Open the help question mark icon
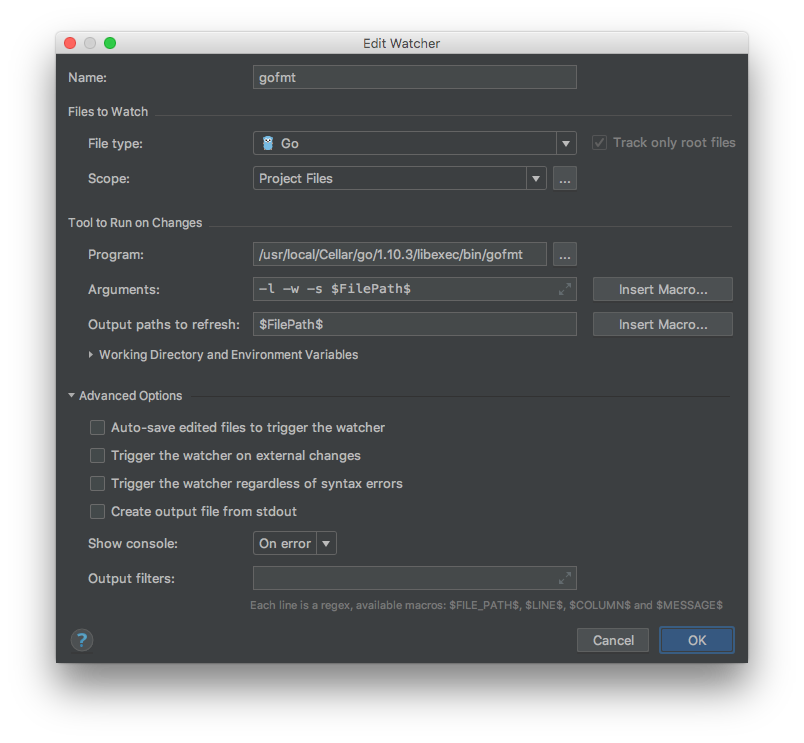Image resolution: width=804 pixels, height=743 pixels. tap(82, 640)
